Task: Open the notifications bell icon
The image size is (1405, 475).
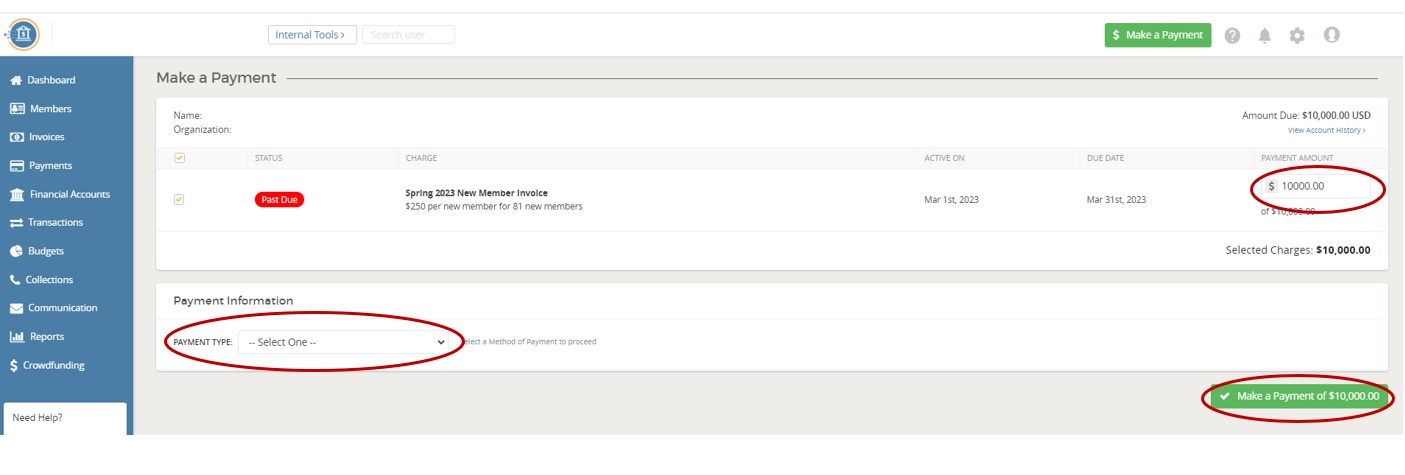Action: [1264, 35]
